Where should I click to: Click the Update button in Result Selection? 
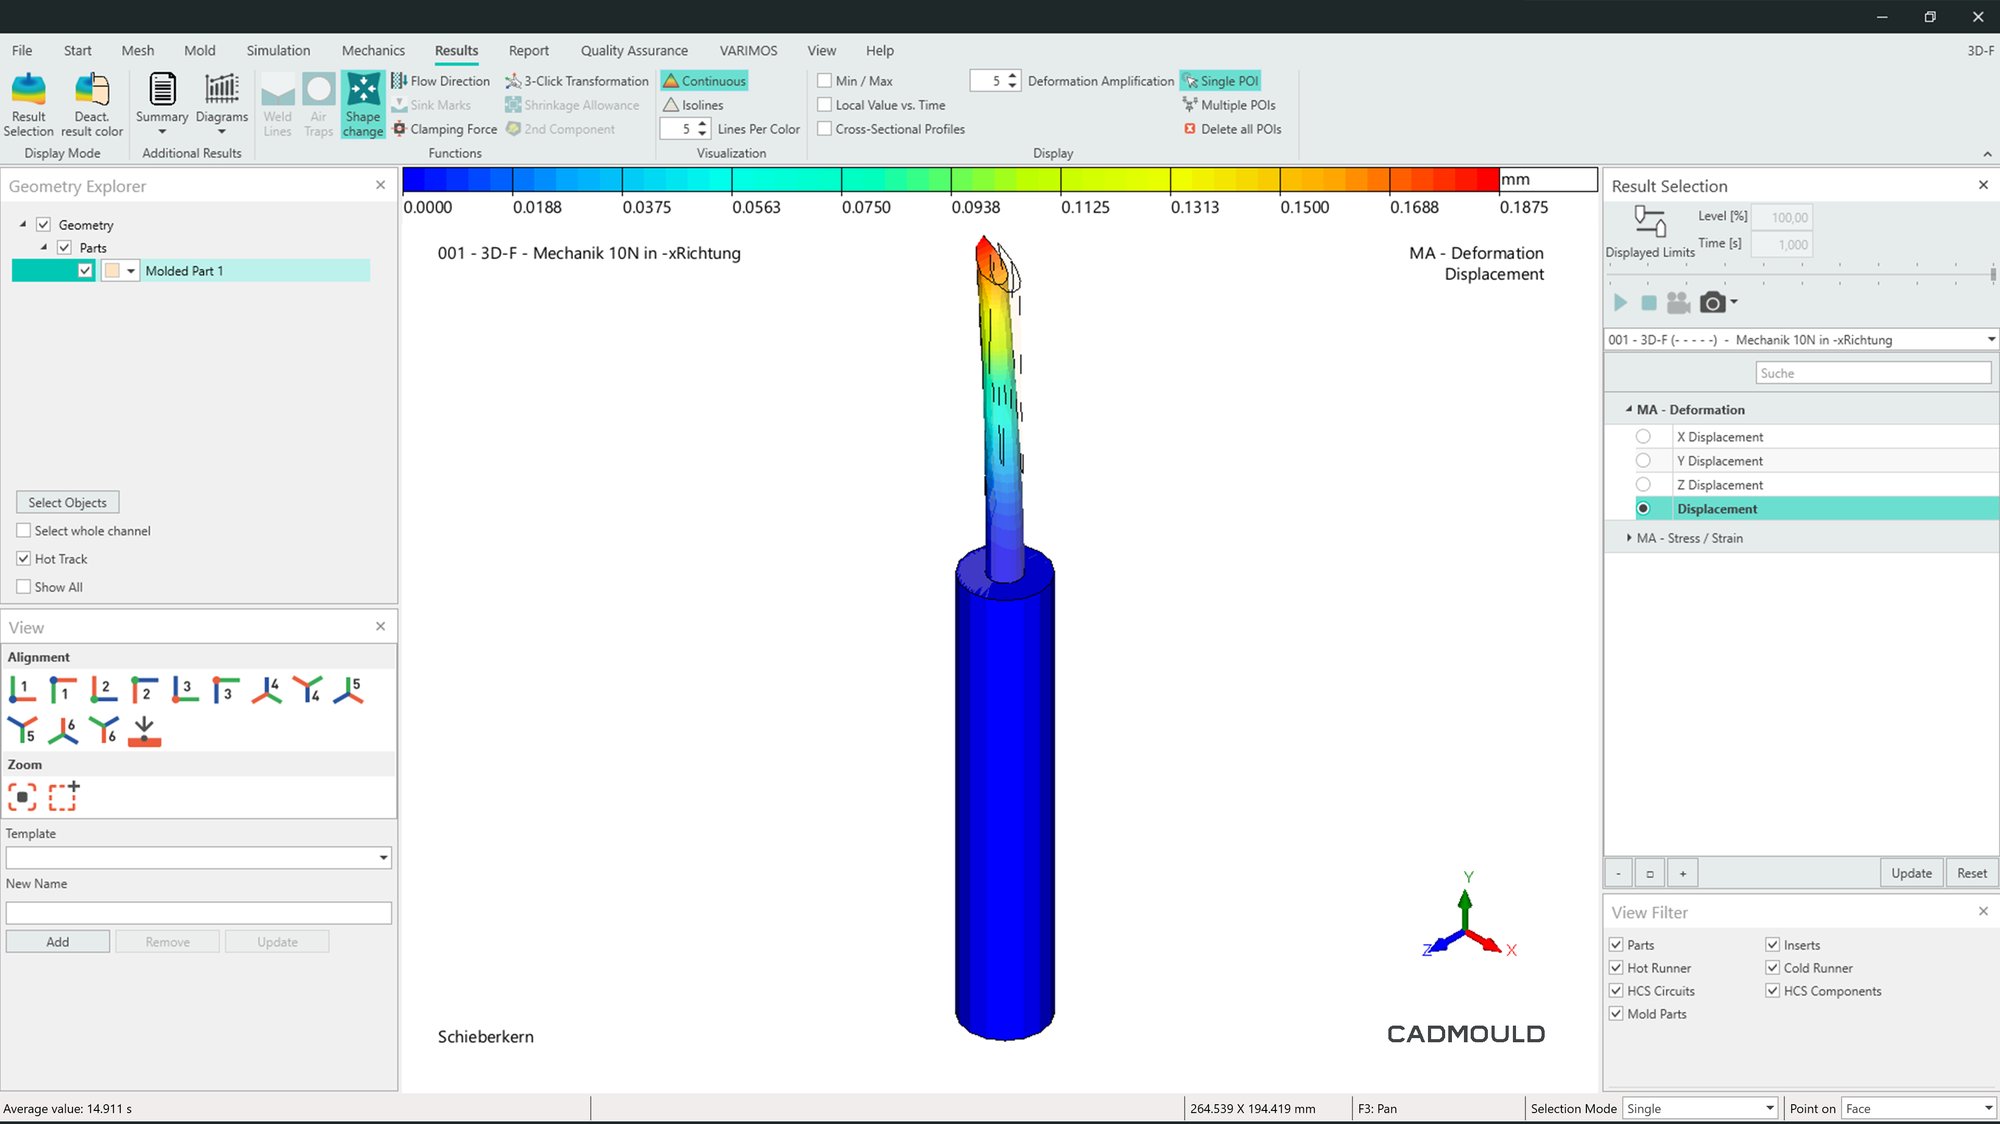coord(1911,873)
